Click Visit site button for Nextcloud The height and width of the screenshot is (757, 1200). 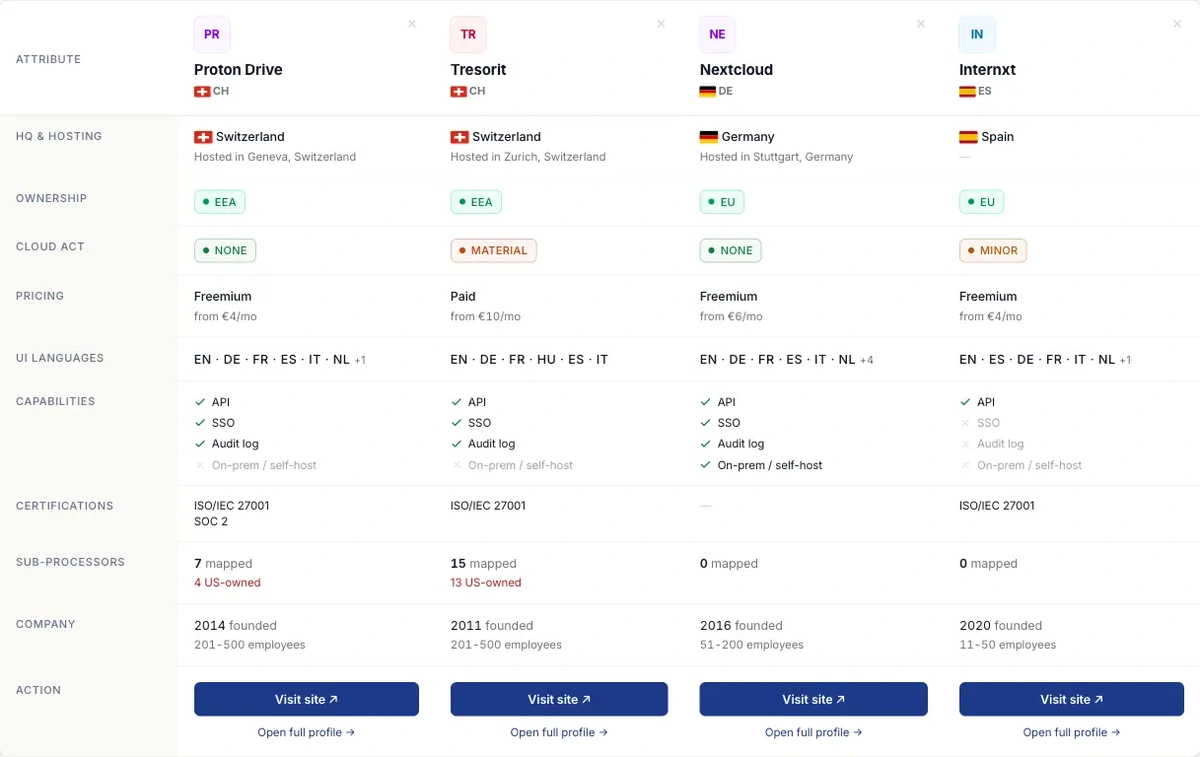pos(813,699)
